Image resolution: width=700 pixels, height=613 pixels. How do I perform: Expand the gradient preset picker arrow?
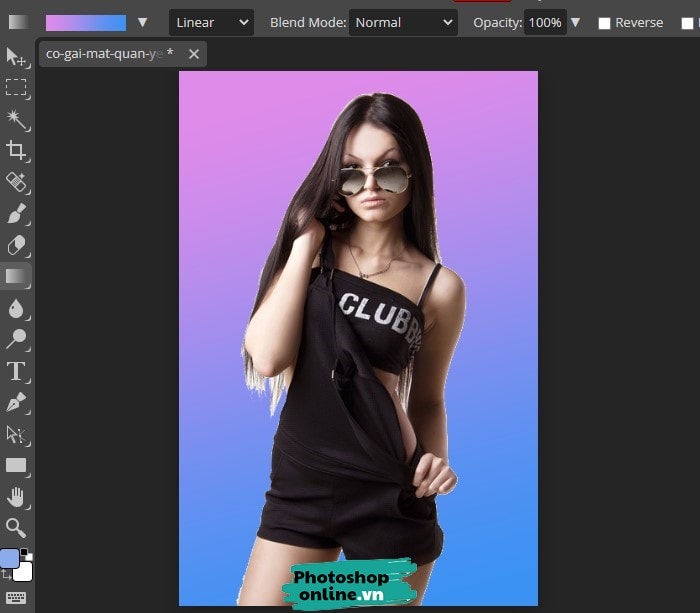tap(142, 23)
